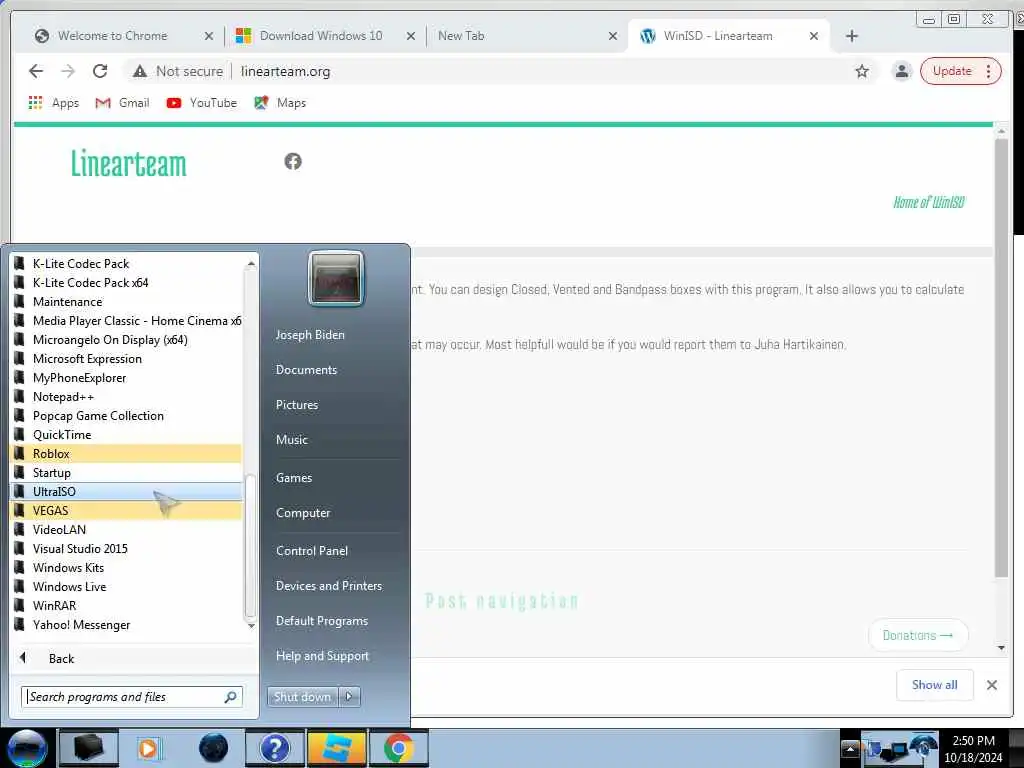Click the Linearteam site logo
Viewport: 1024px width, 768px height.
pos(129,163)
